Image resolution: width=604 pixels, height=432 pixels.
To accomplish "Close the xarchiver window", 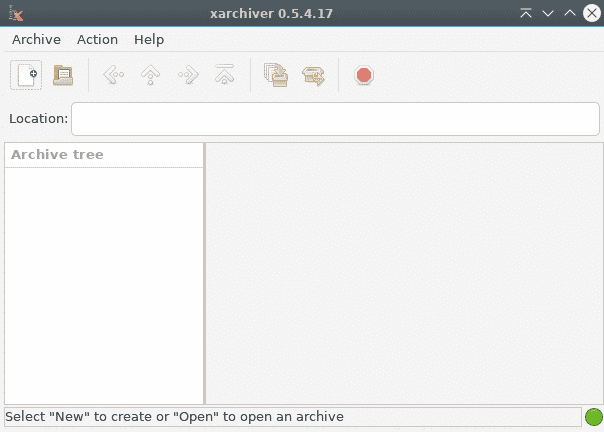I will coord(592,13).
